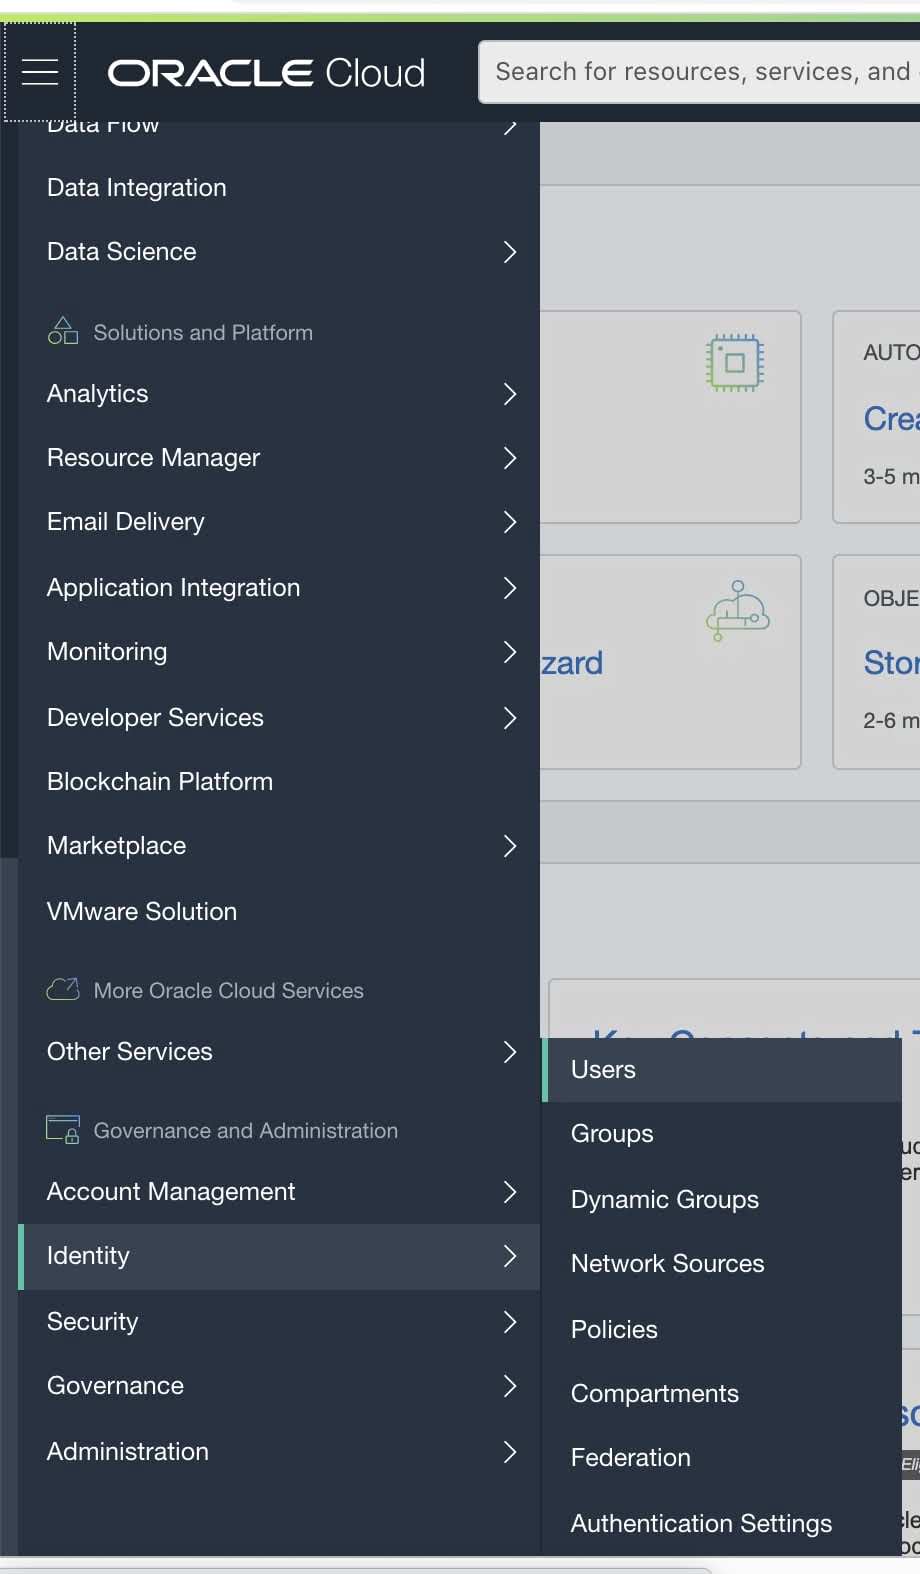Screen dimensions: 920x1574
Task: Expand Developer Services submenu chevron
Action: click(x=510, y=718)
